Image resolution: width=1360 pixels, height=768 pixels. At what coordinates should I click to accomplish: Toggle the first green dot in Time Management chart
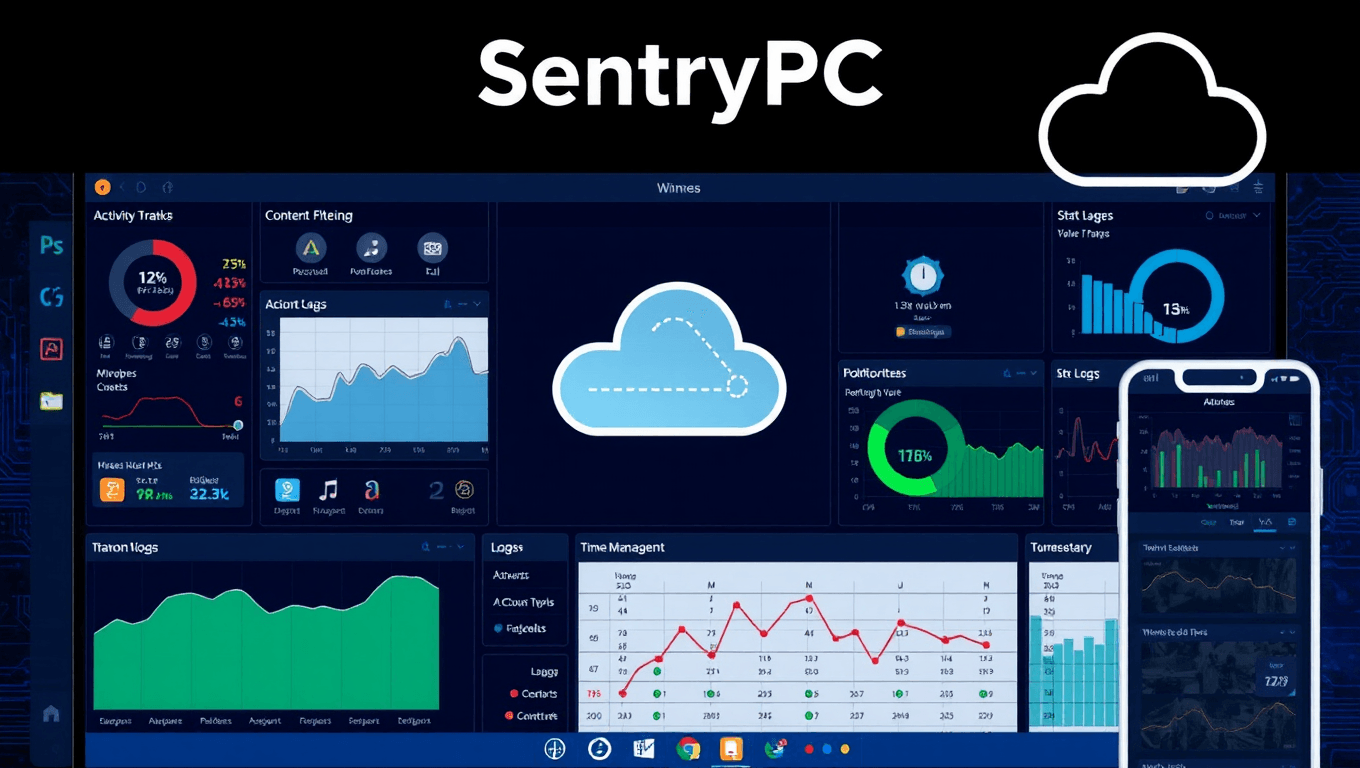(x=658, y=693)
